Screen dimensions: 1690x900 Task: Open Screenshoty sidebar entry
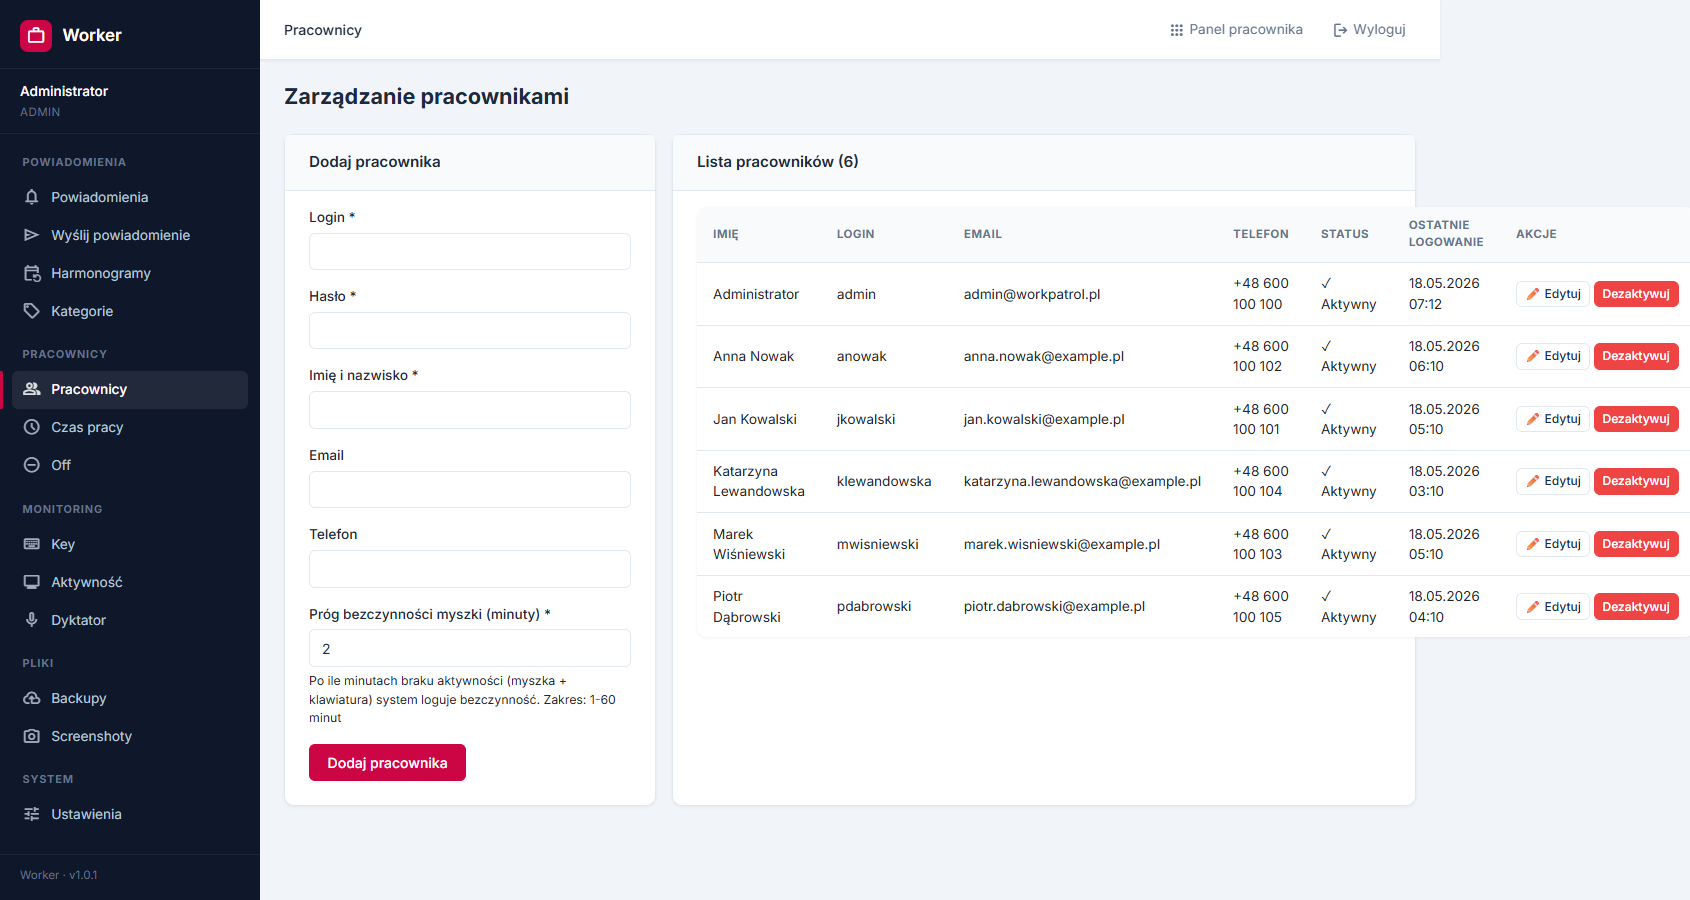pyautogui.click(x=130, y=736)
